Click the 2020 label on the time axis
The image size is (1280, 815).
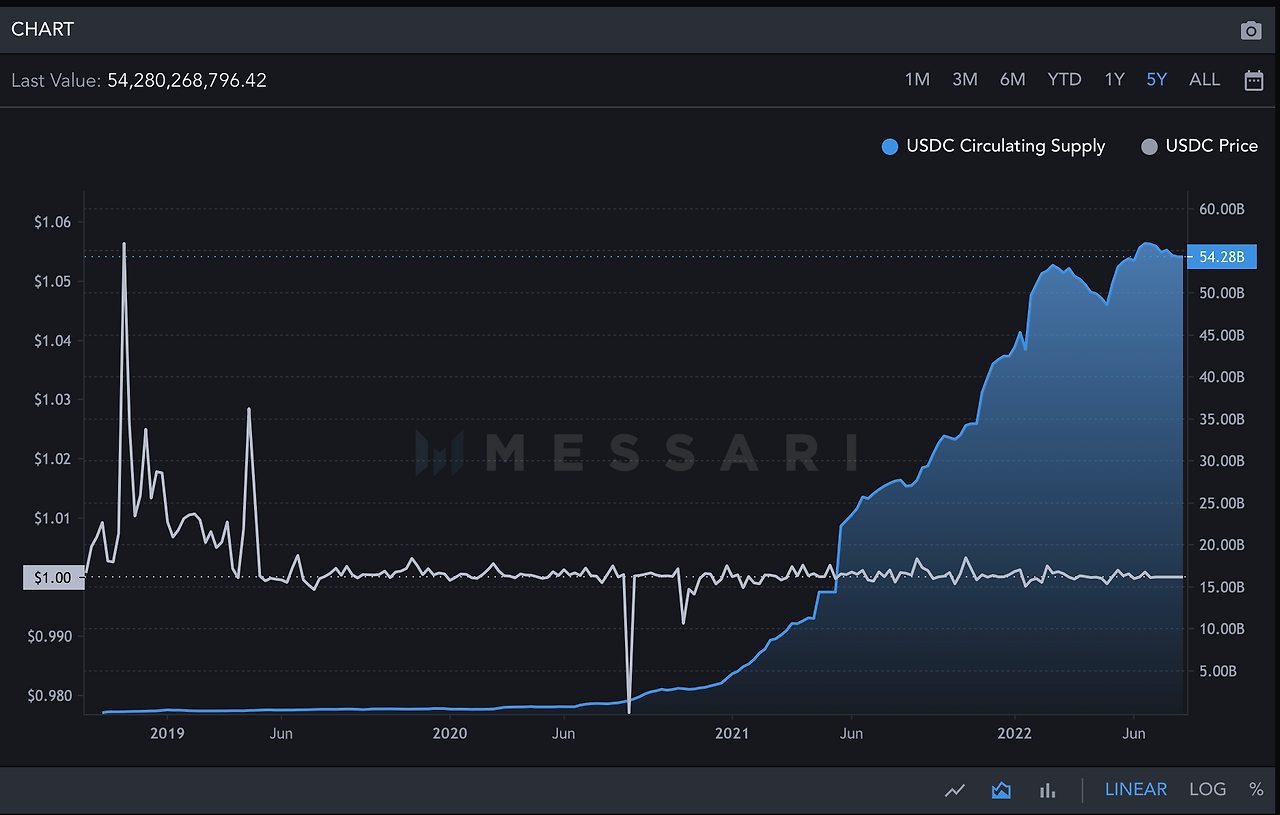[x=450, y=734]
